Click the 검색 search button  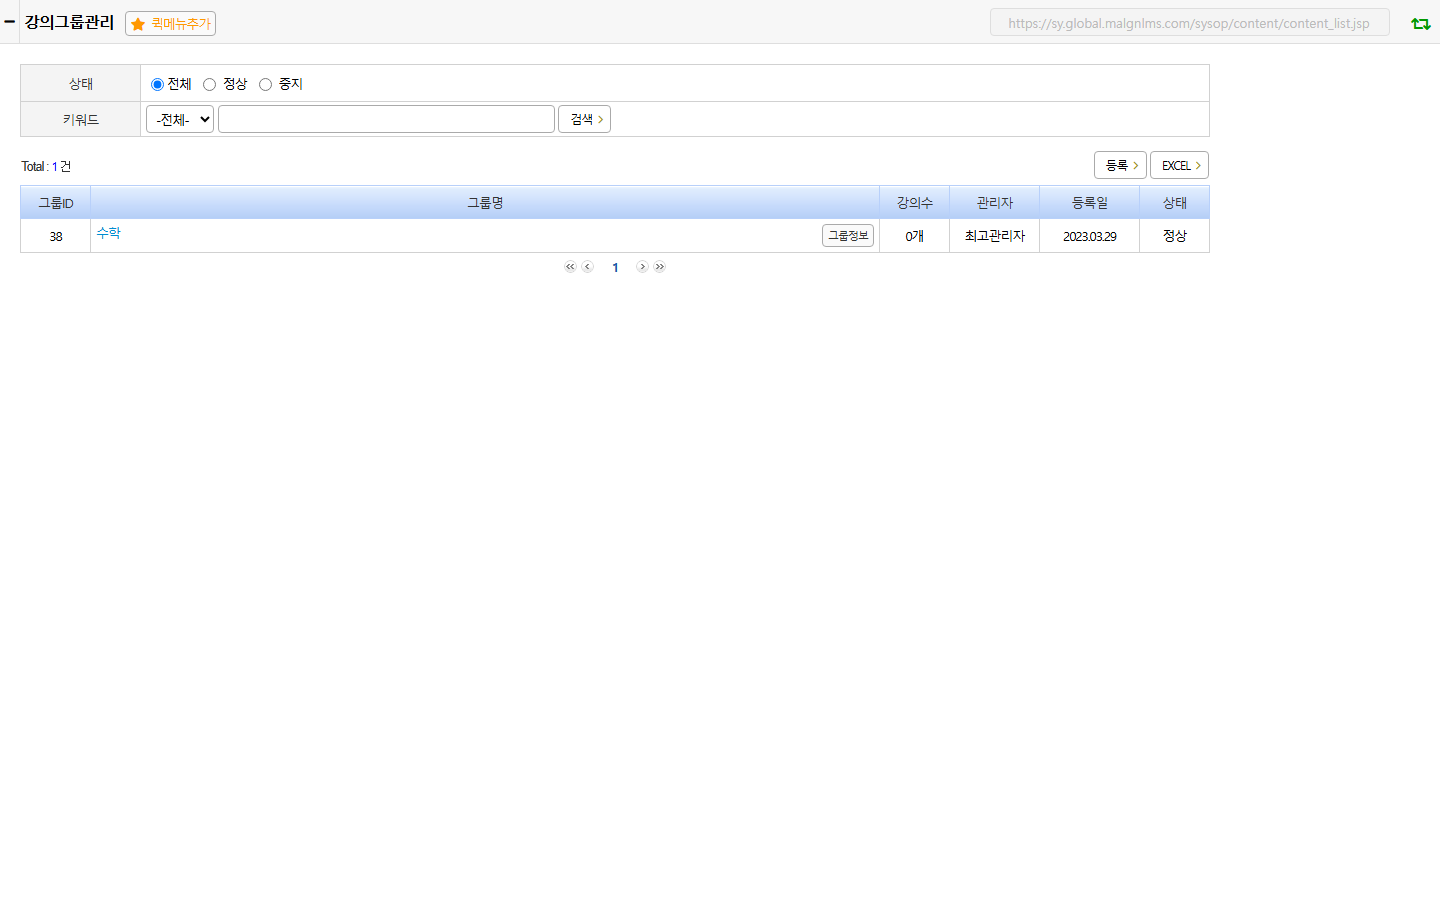[x=584, y=119]
